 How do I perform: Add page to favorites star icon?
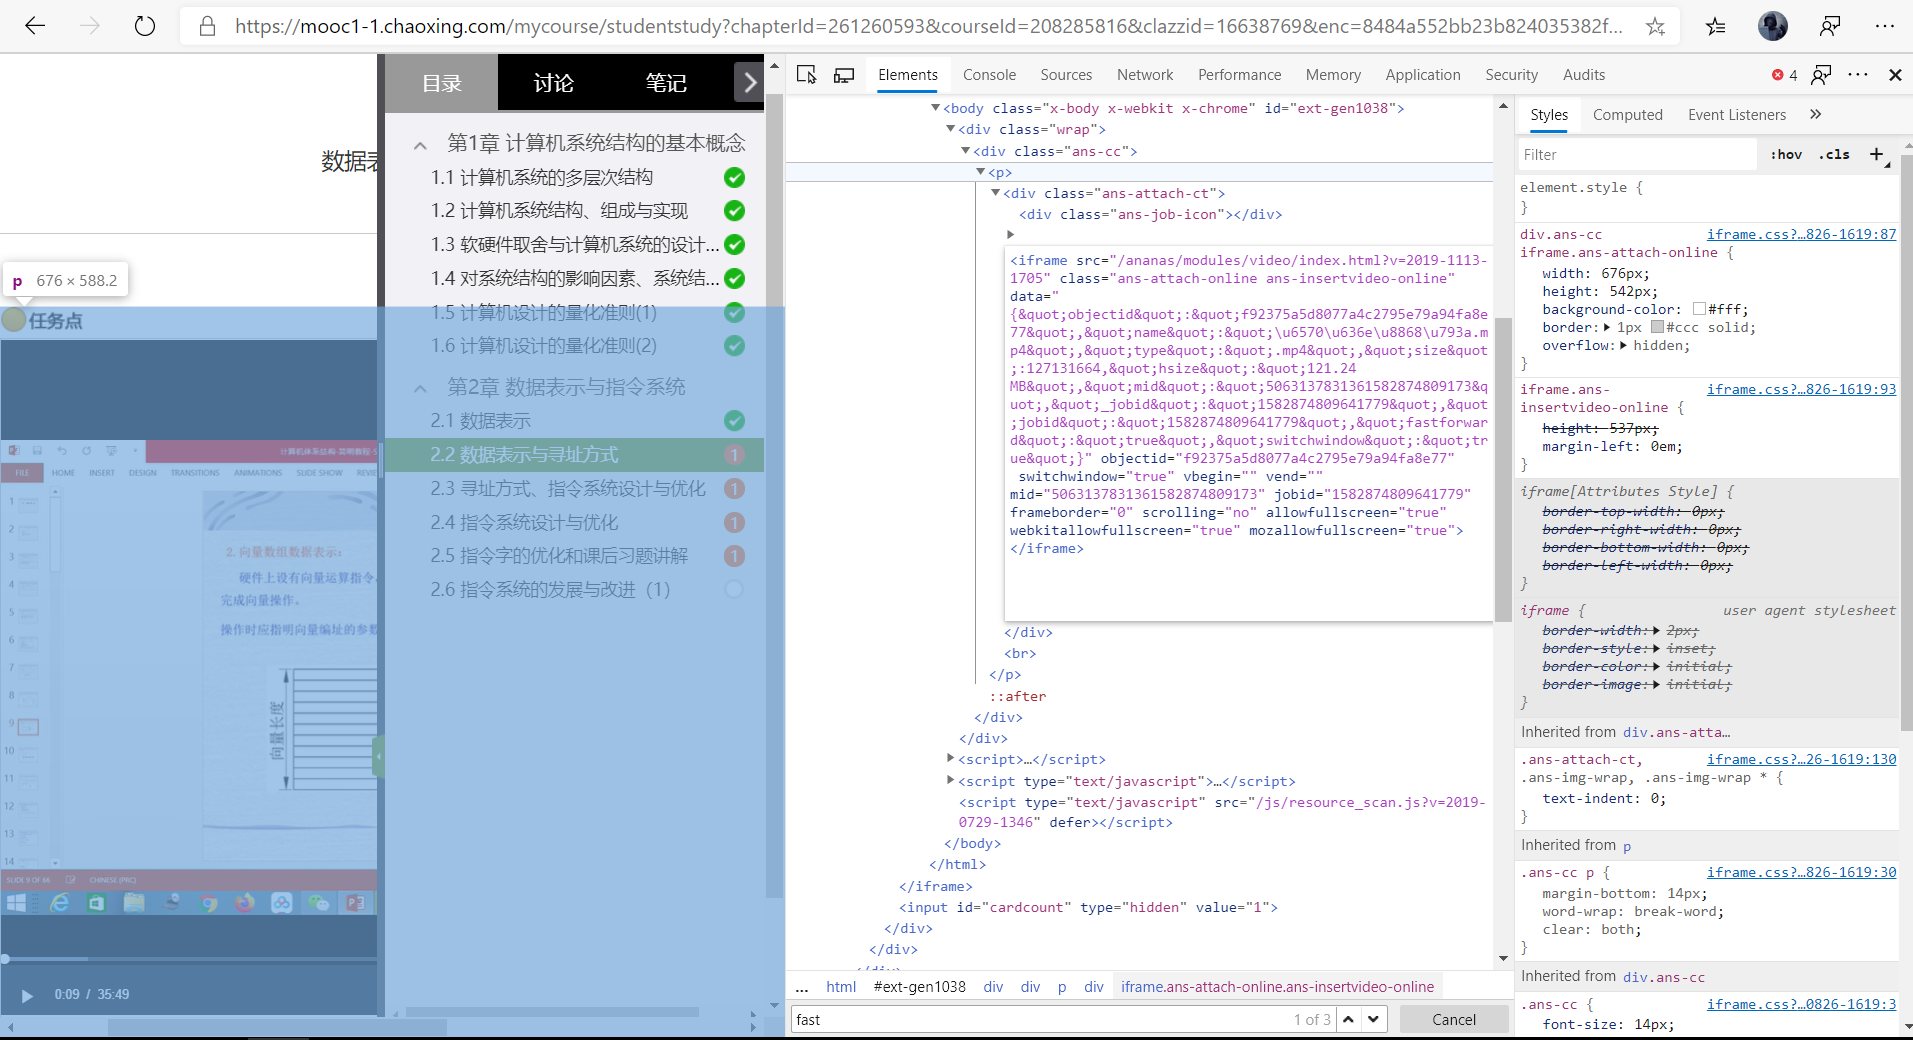pyautogui.click(x=1656, y=27)
